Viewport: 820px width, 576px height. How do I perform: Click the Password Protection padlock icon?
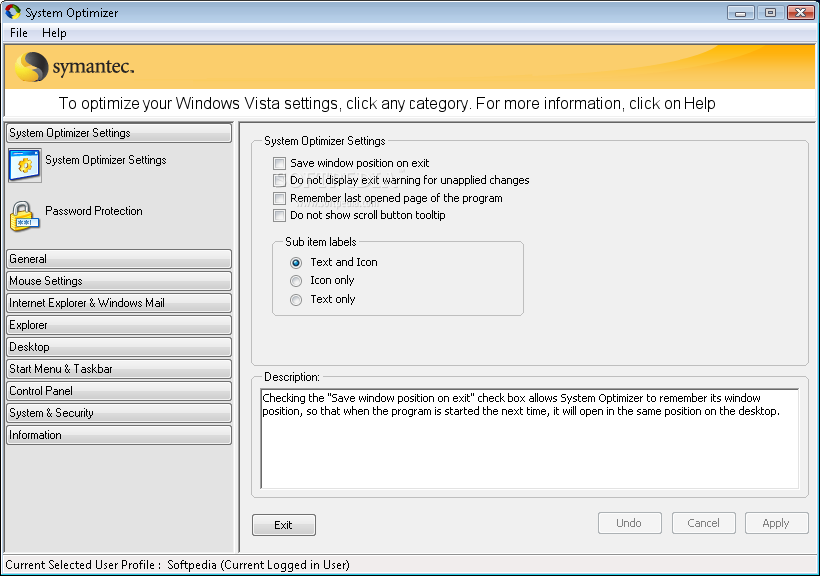click(24, 216)
